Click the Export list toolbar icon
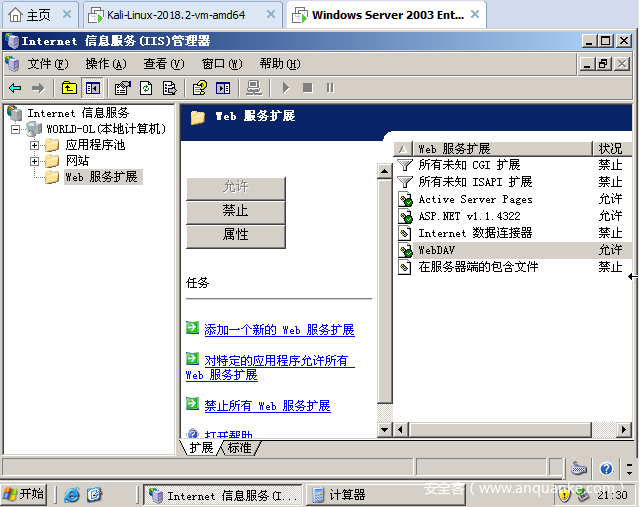The width and height of the screenshot is (640, 507). click(169, 88)
